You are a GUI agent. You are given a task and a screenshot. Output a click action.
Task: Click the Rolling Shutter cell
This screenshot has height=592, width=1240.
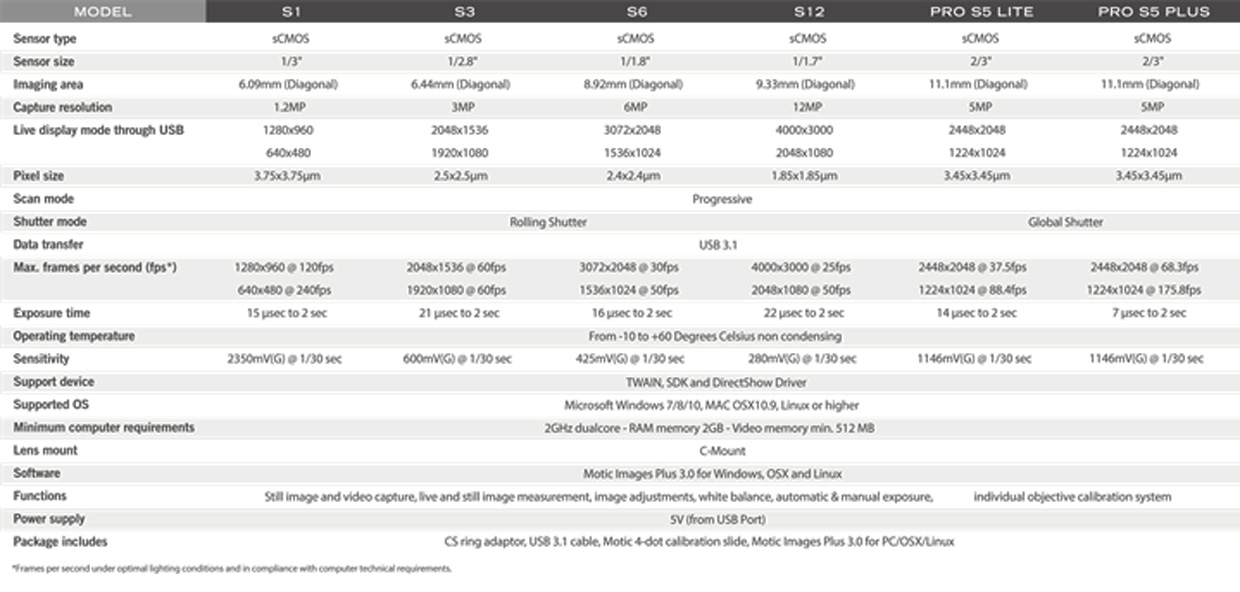click(548, 222)
